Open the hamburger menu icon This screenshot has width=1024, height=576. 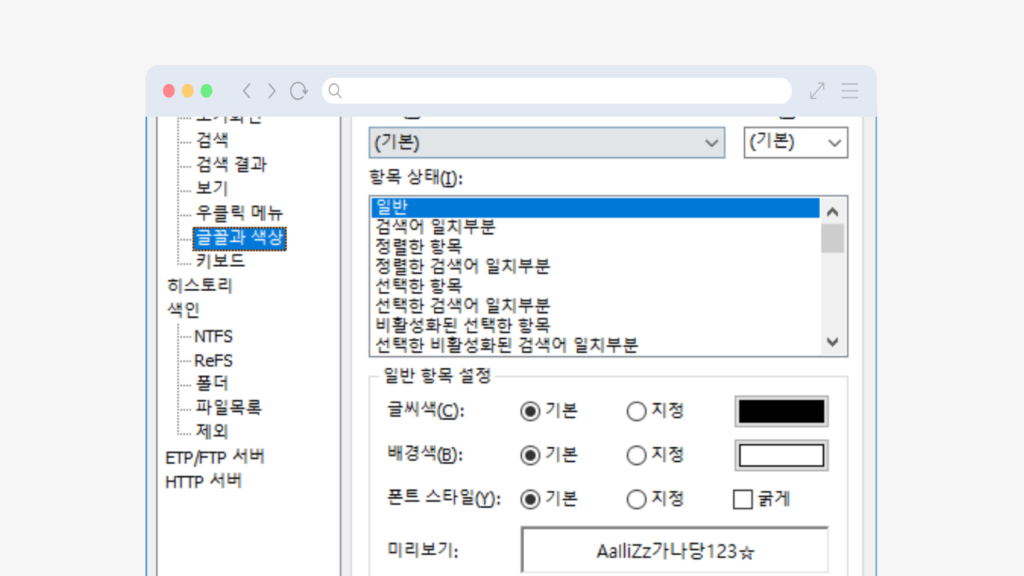[849, 90]
